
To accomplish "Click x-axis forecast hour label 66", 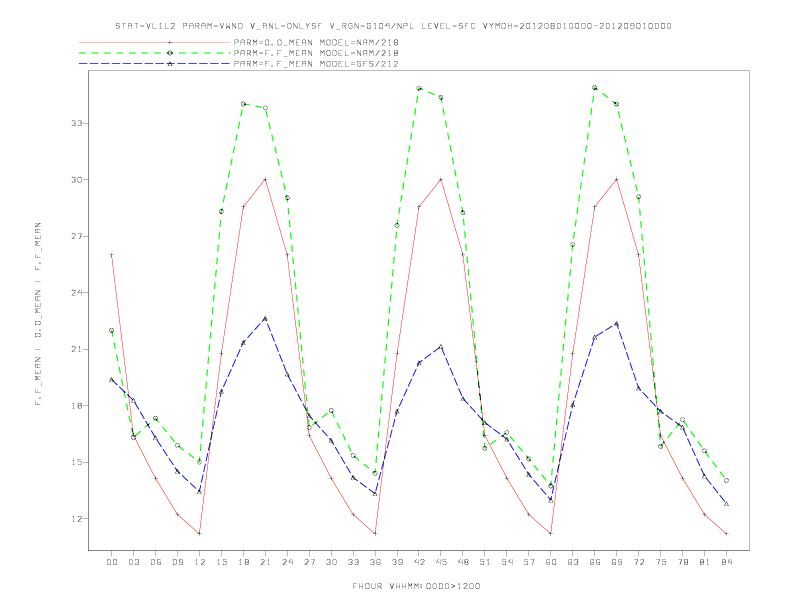I will coord(595,562).
